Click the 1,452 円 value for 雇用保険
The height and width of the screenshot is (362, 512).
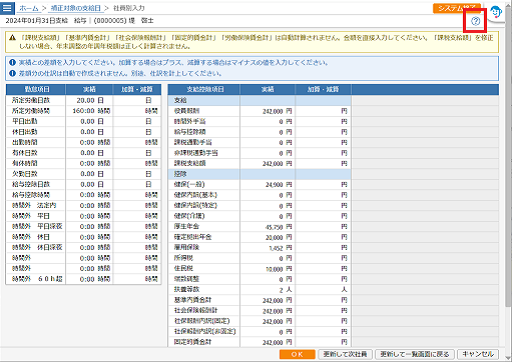(x=280, y=248)
